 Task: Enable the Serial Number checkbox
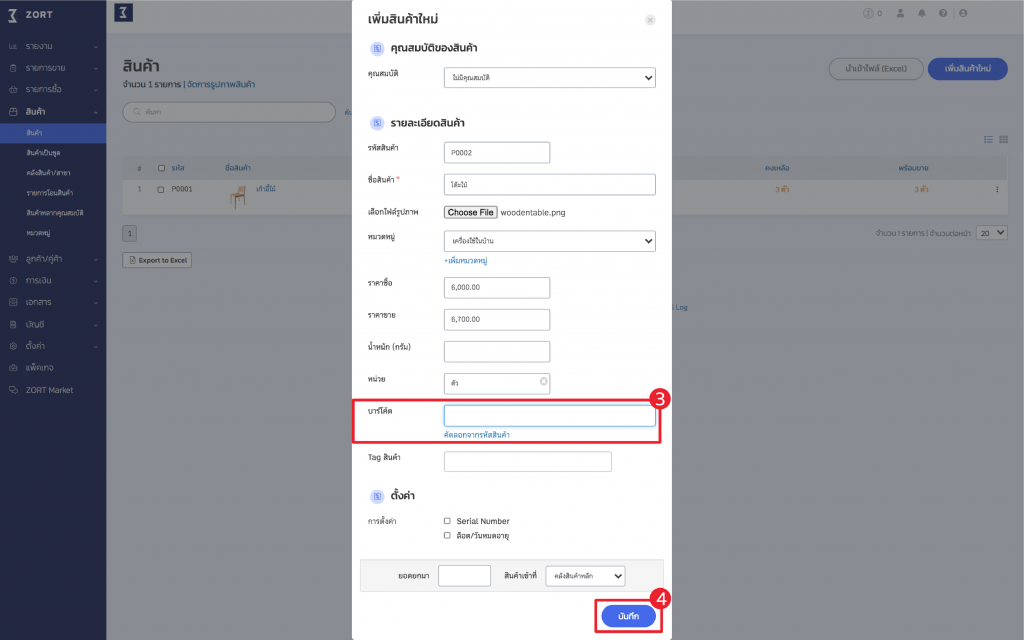tap(447, 521)
